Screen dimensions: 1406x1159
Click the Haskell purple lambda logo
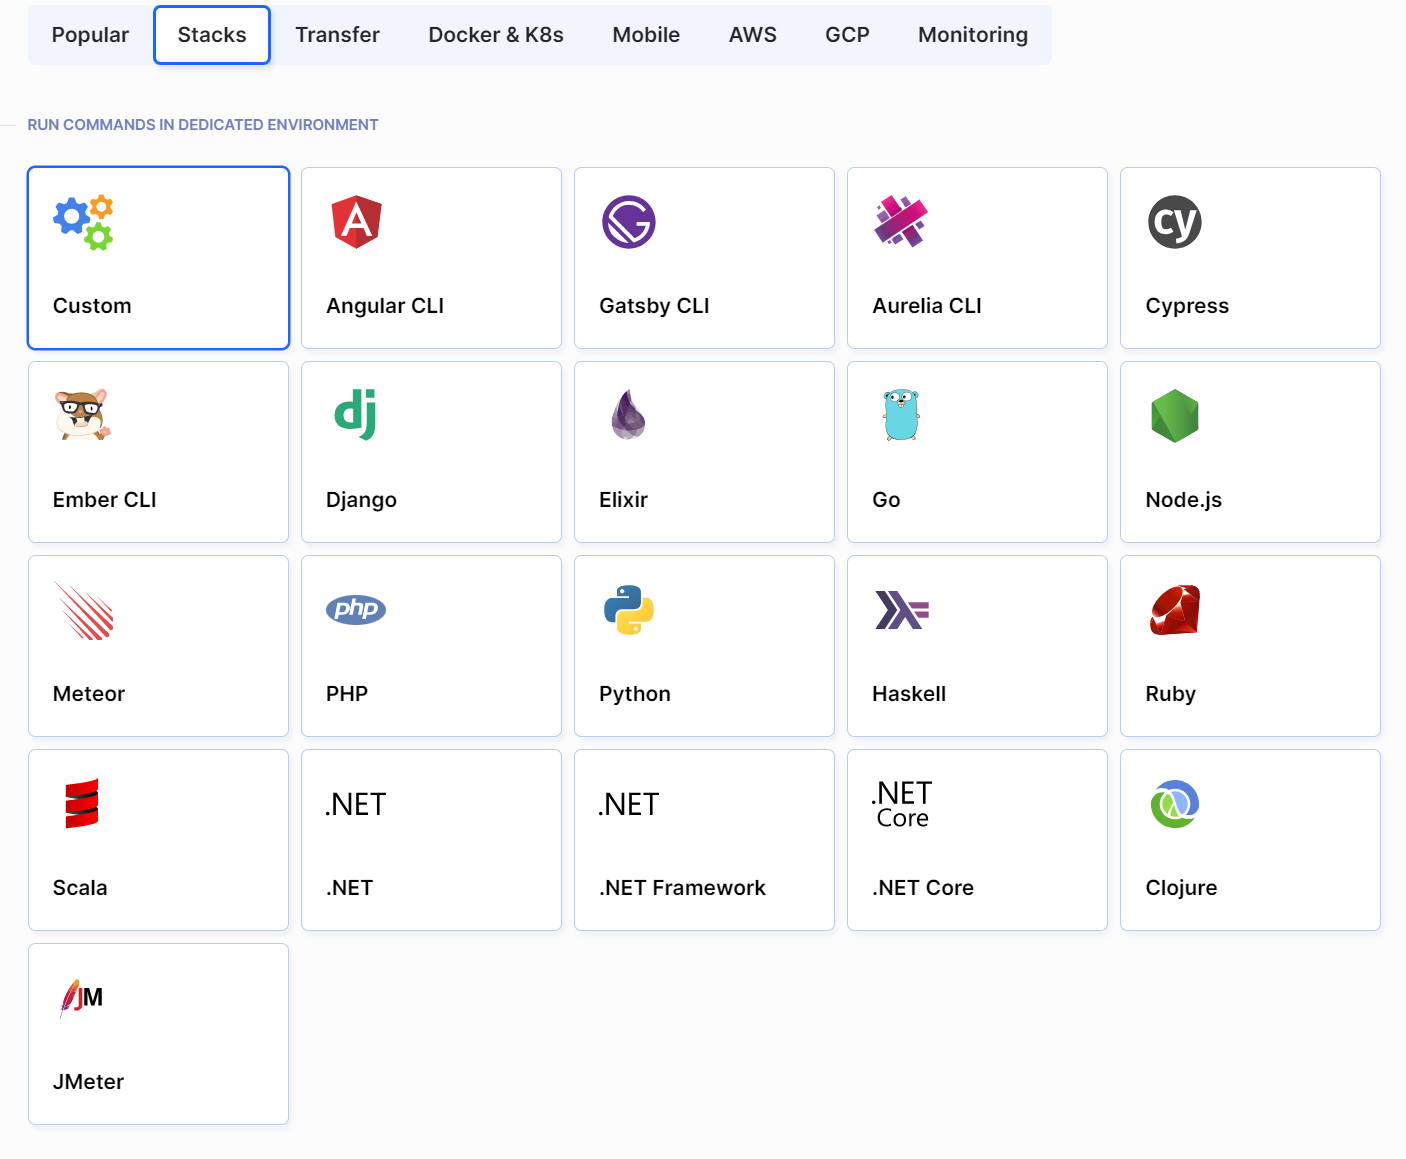[902, 610]
